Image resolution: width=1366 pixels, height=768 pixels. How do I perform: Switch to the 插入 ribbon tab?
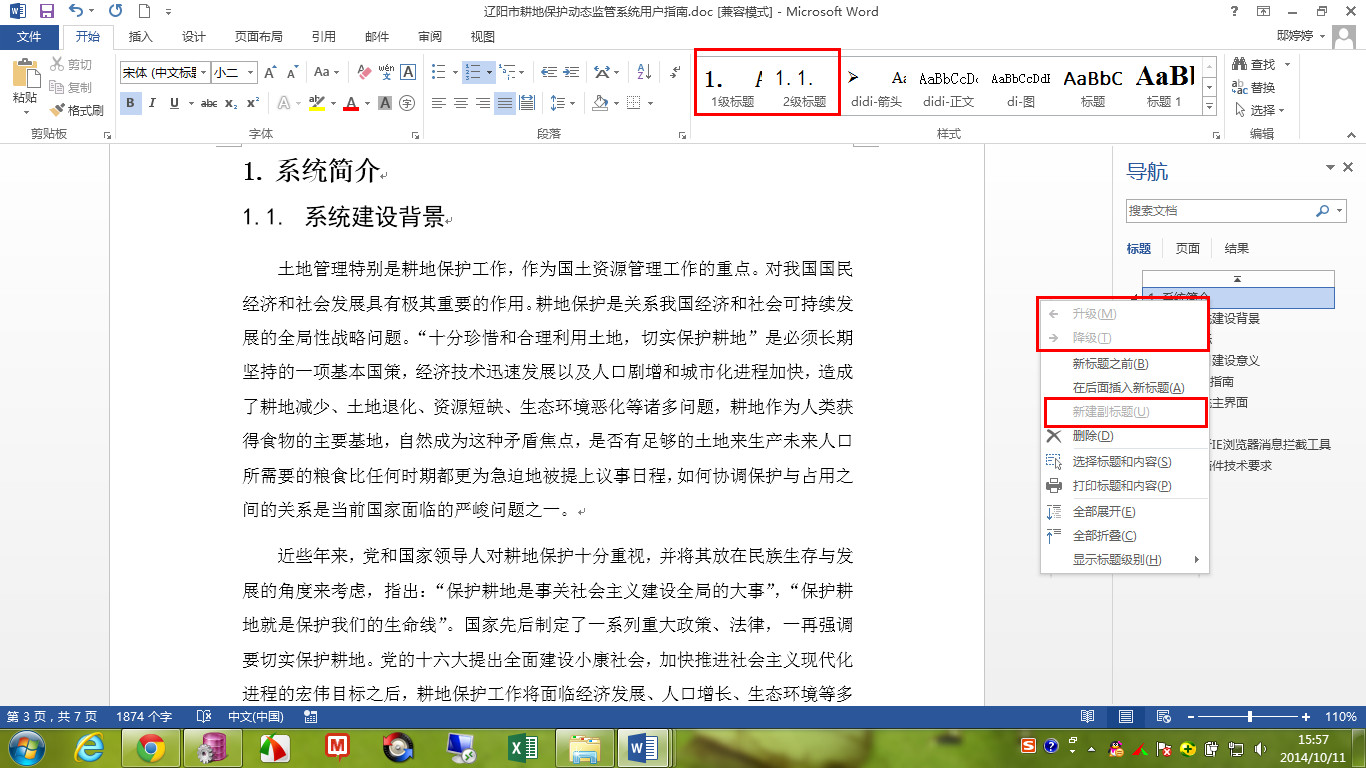point(141,37)
